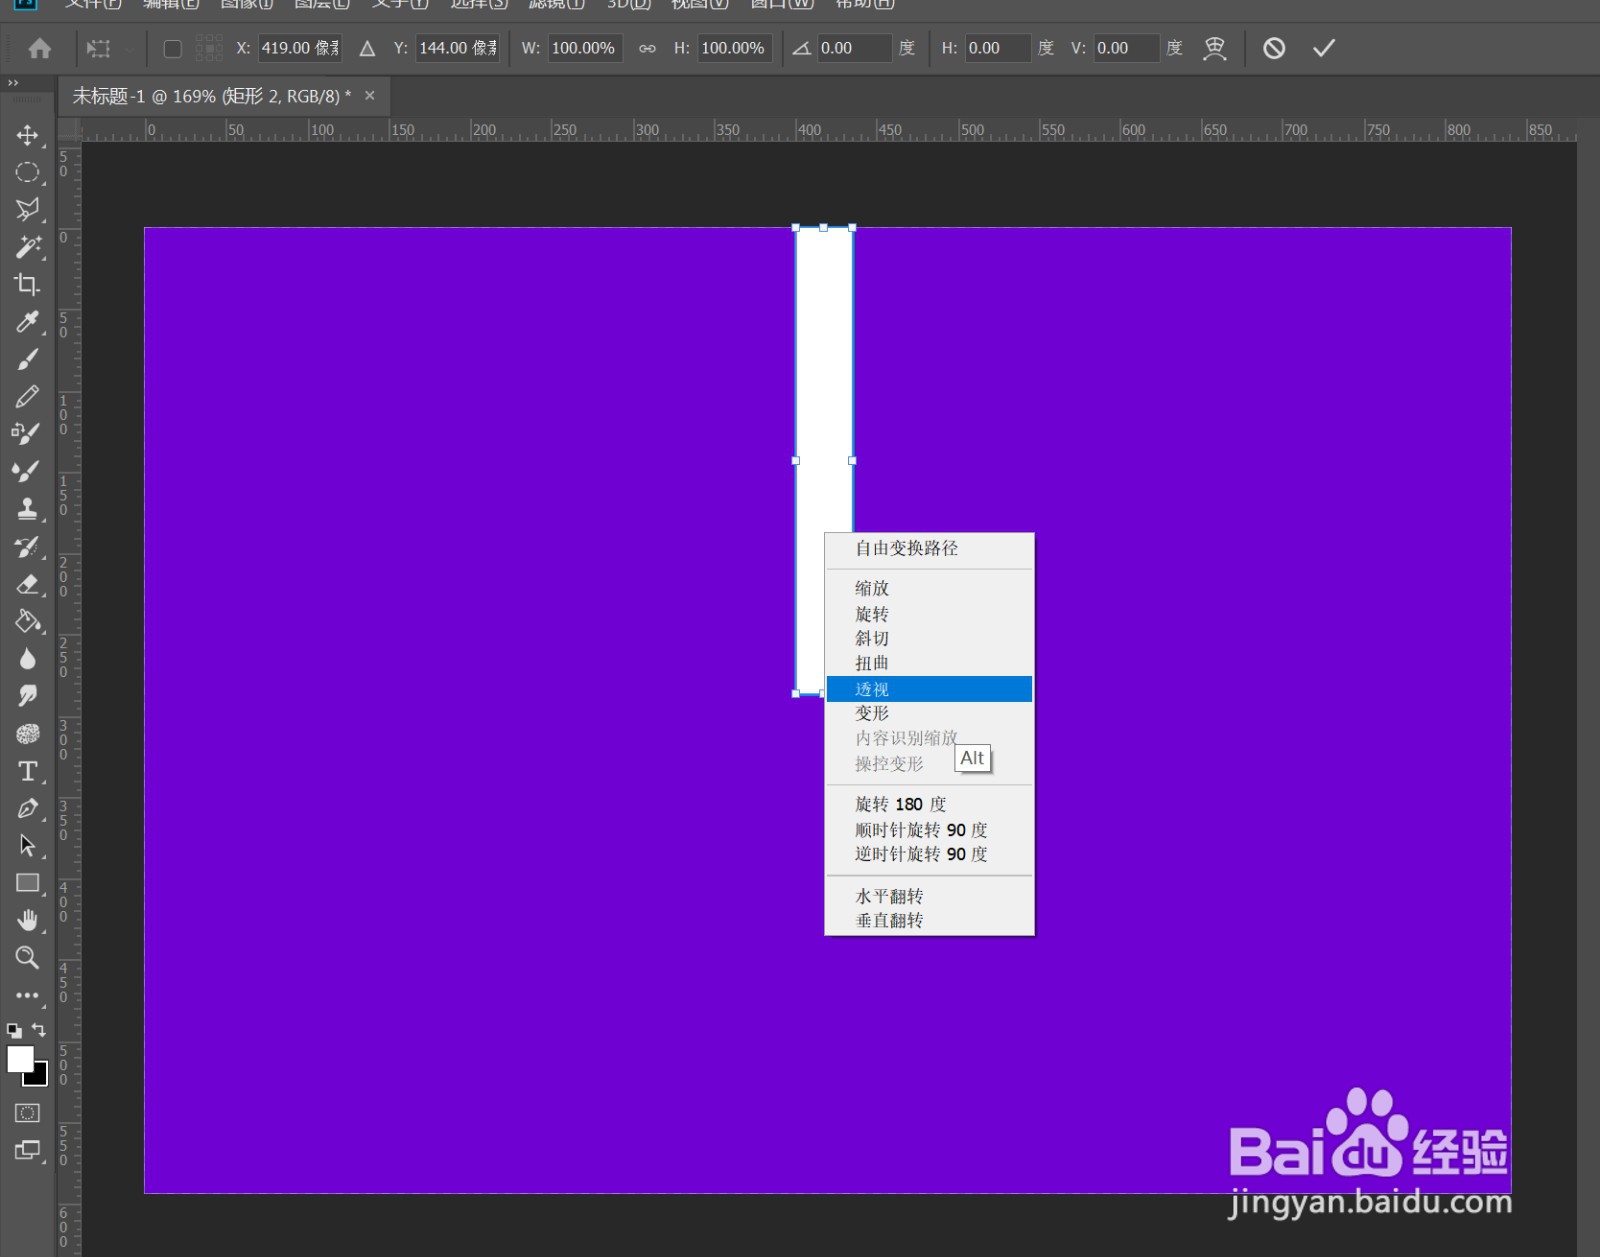The width and height of the screenshot is (1600, 1257).
Task: Switch to the 未标题-1 document tab
Action: (210, 96)
